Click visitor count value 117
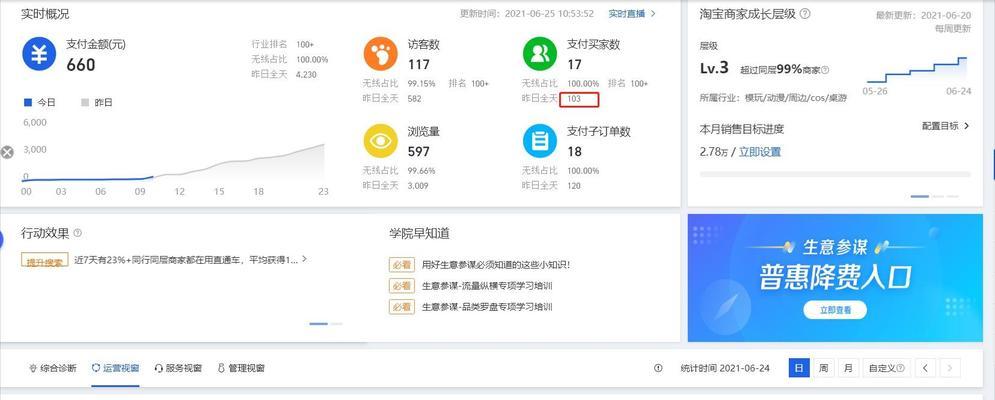 click(x=419, y=65)
